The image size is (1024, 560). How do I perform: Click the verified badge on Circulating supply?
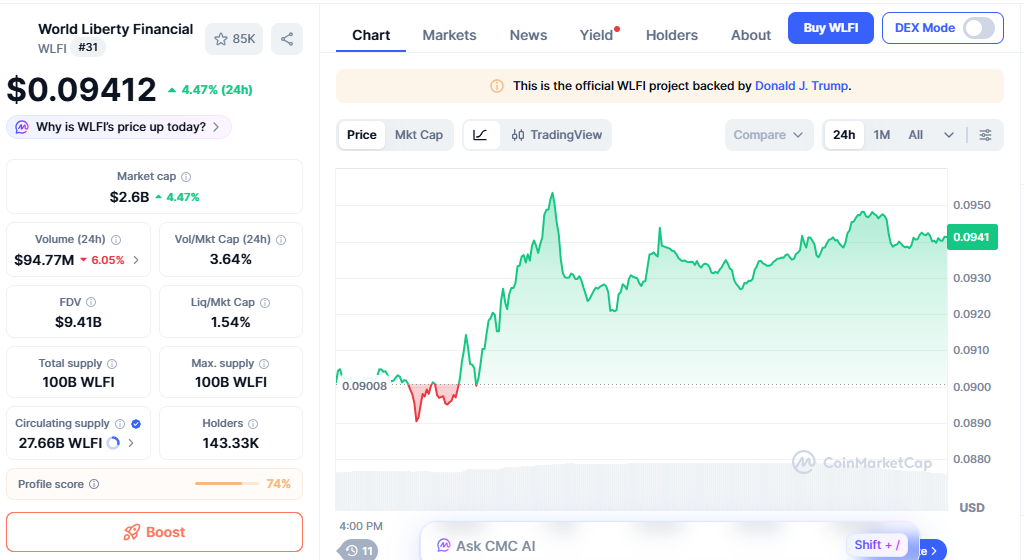click(136, 424)
